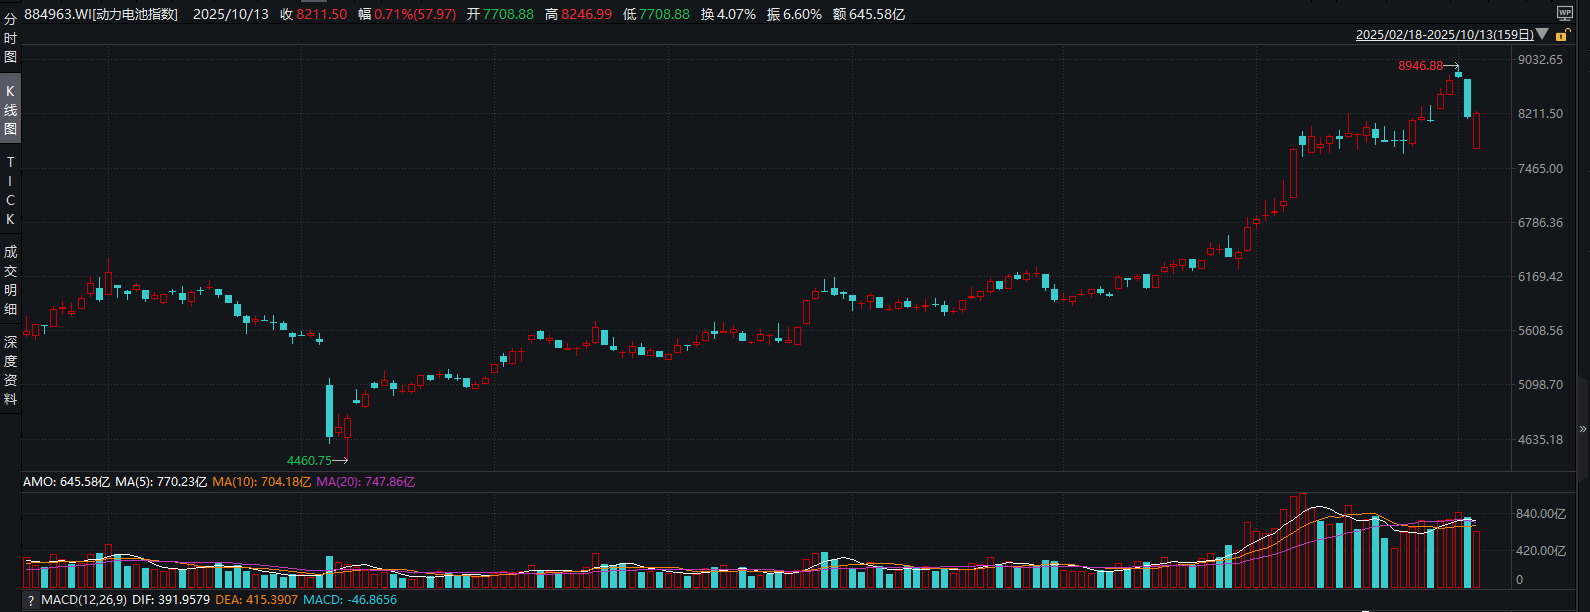The image size is (1590, 612).
Task: Click the 4460.75 low price marker
Action: click(x=309, y=461)
